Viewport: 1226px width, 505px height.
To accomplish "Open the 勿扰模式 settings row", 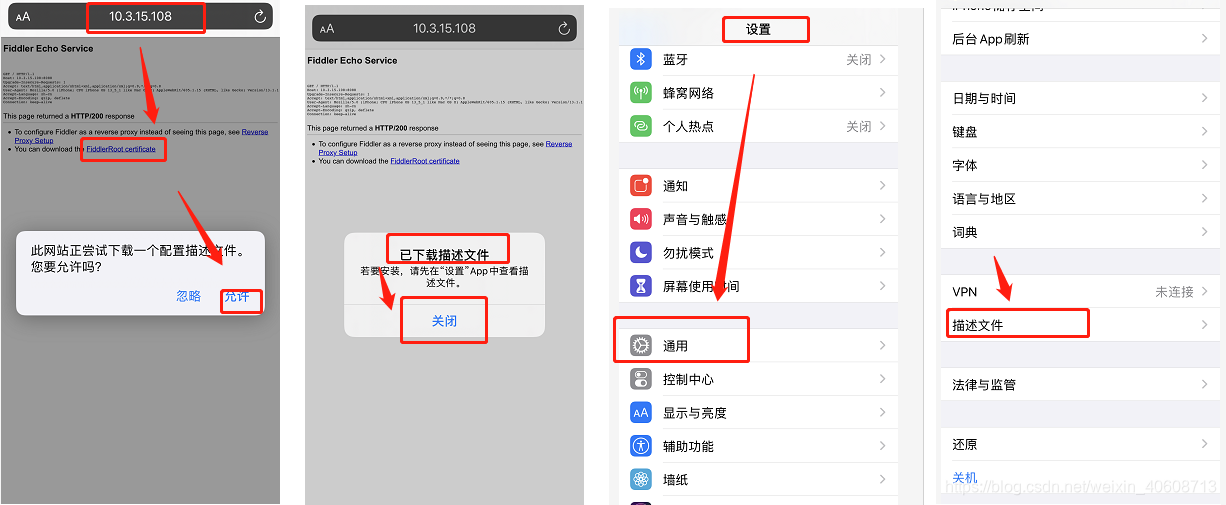I will [x=757, y=253].
